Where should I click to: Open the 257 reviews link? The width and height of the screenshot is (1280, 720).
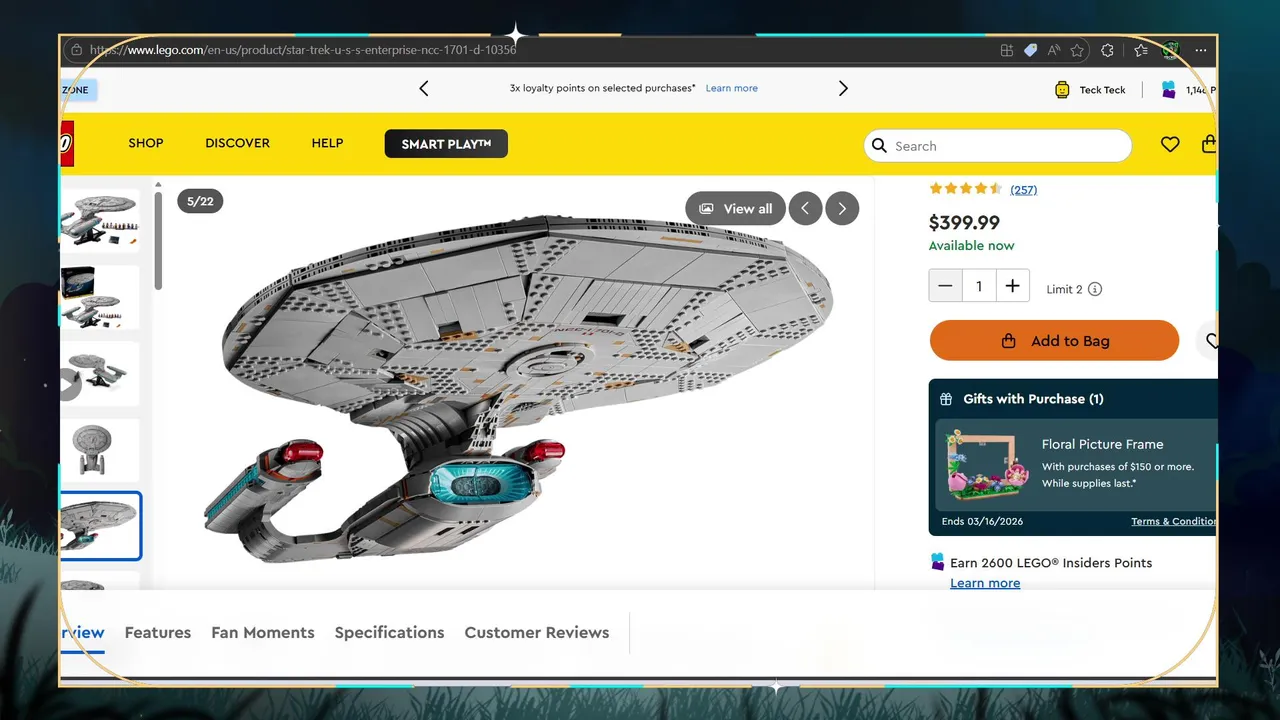point(1023,189)
